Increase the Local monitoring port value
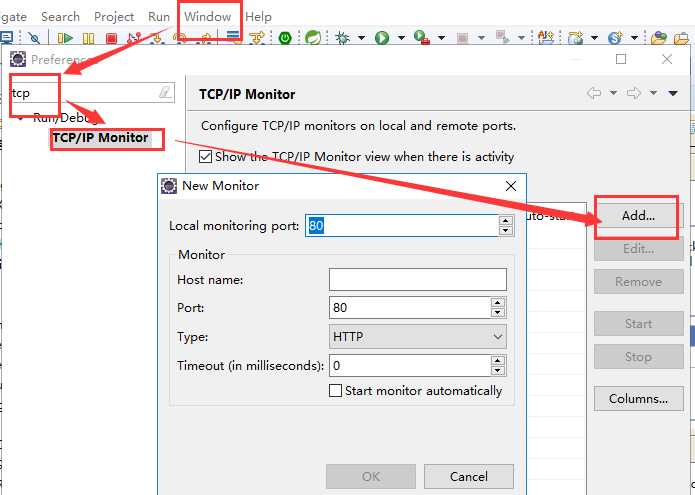Screen dimensions: 695x495 click(x=505, y=221)
